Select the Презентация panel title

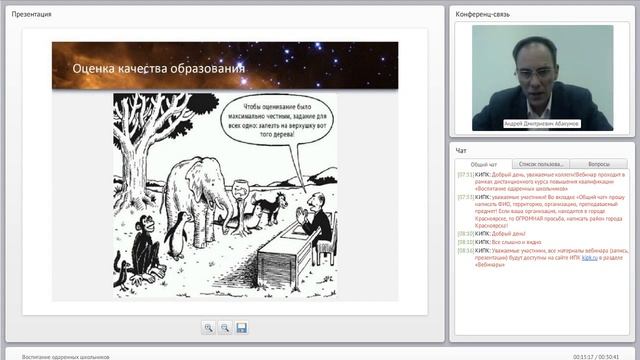click(31, 14)
